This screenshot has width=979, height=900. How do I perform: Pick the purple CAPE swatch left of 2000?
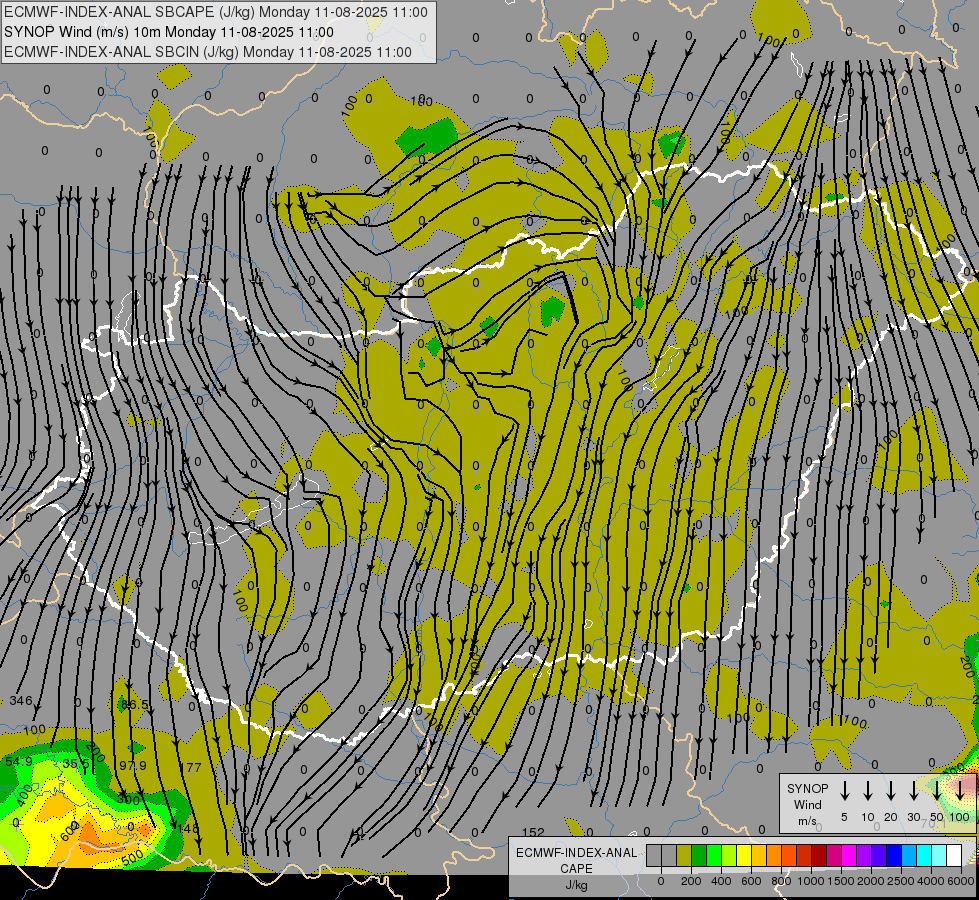click(x=863, y=856)
